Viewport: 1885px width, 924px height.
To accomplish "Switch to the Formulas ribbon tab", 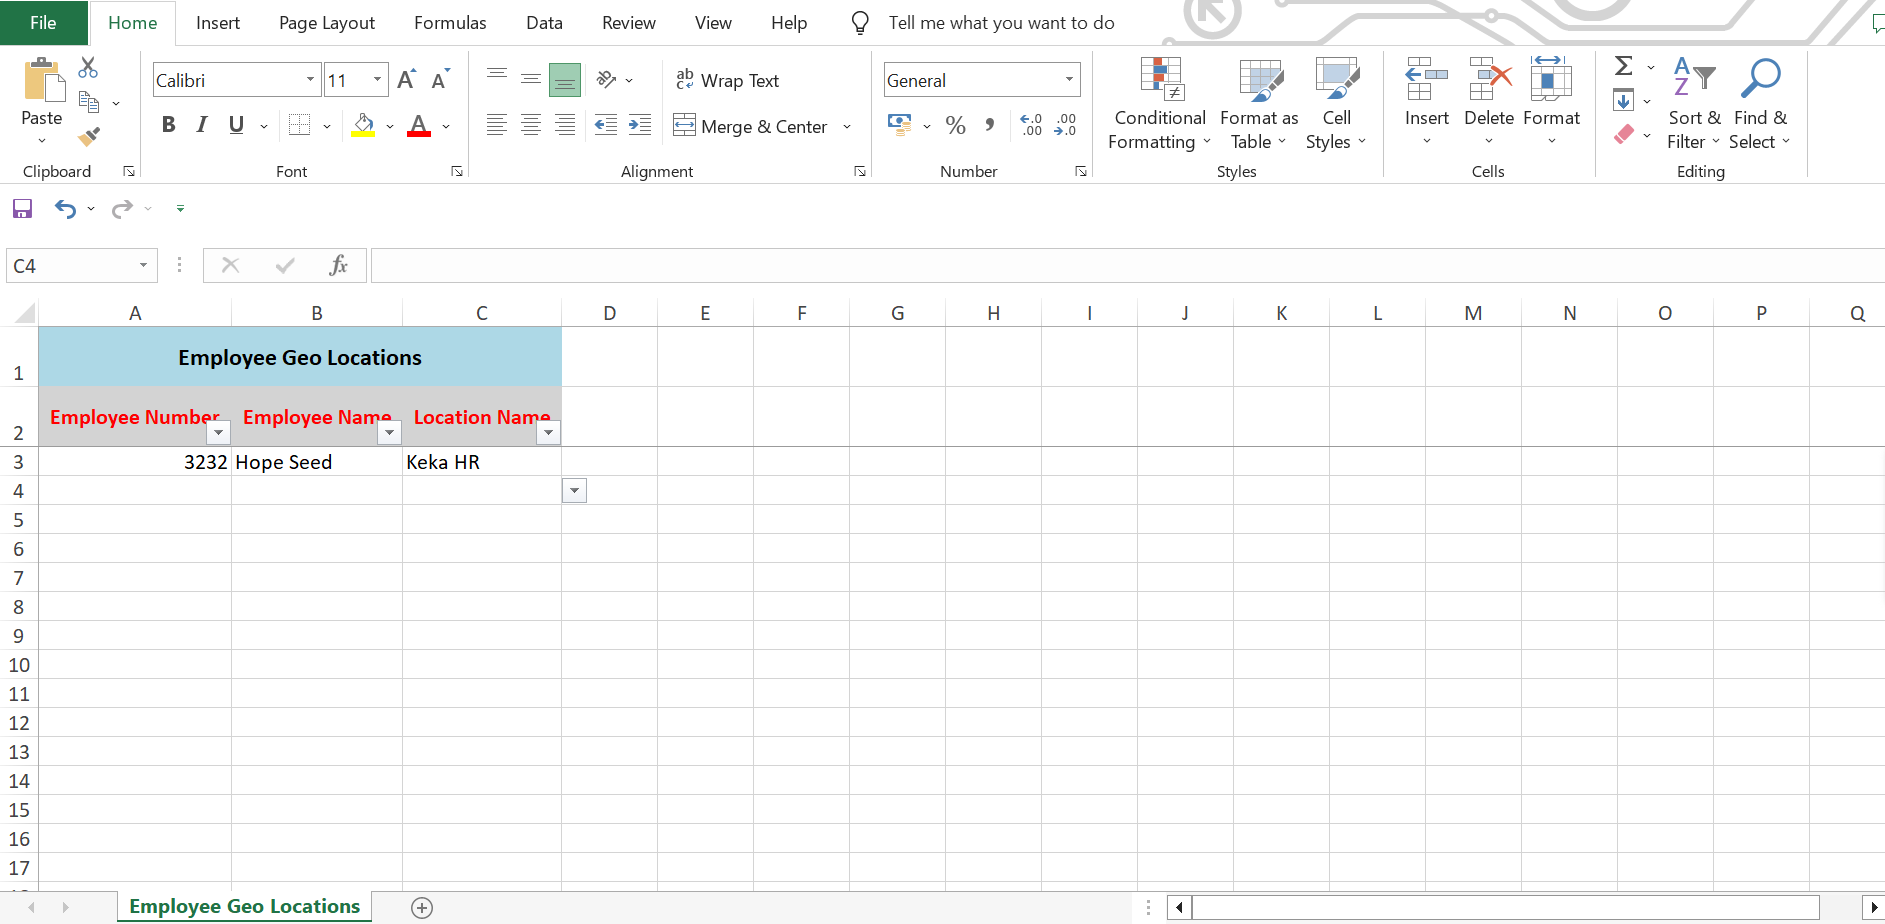I will pyautogui.click(x=450, y=23).
